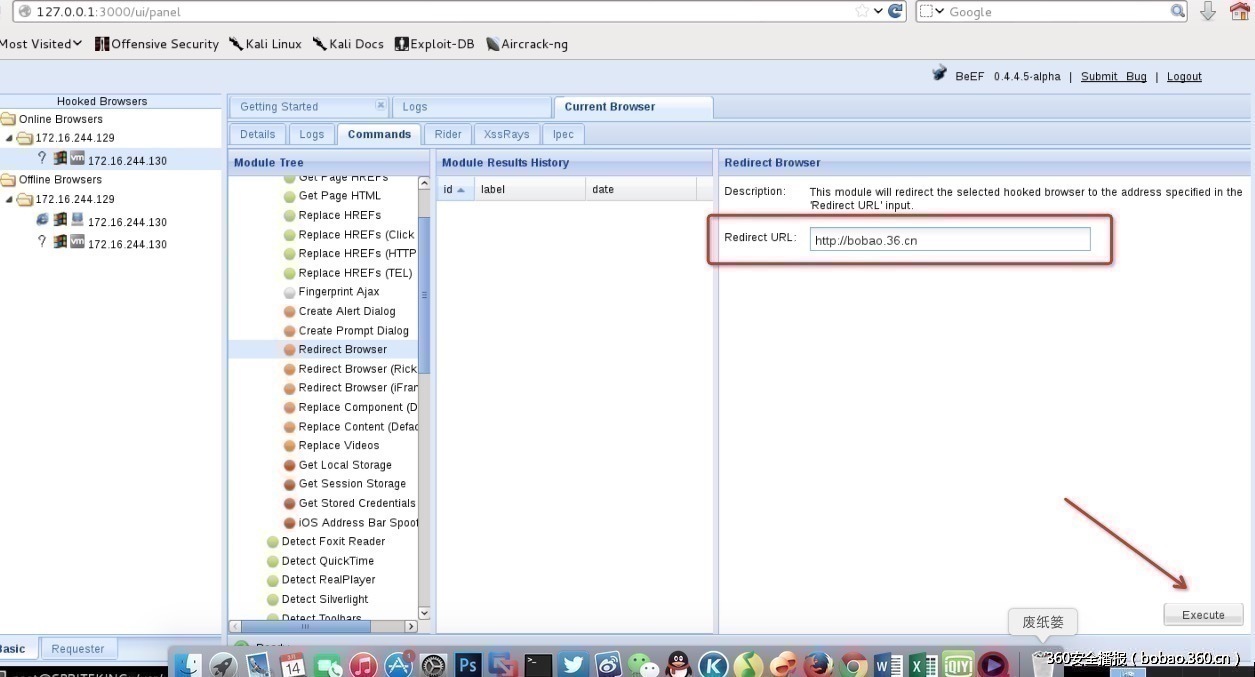Close the Getting Started tab
Viewport: 1255px width, 677px height.
tap(380, 105)
